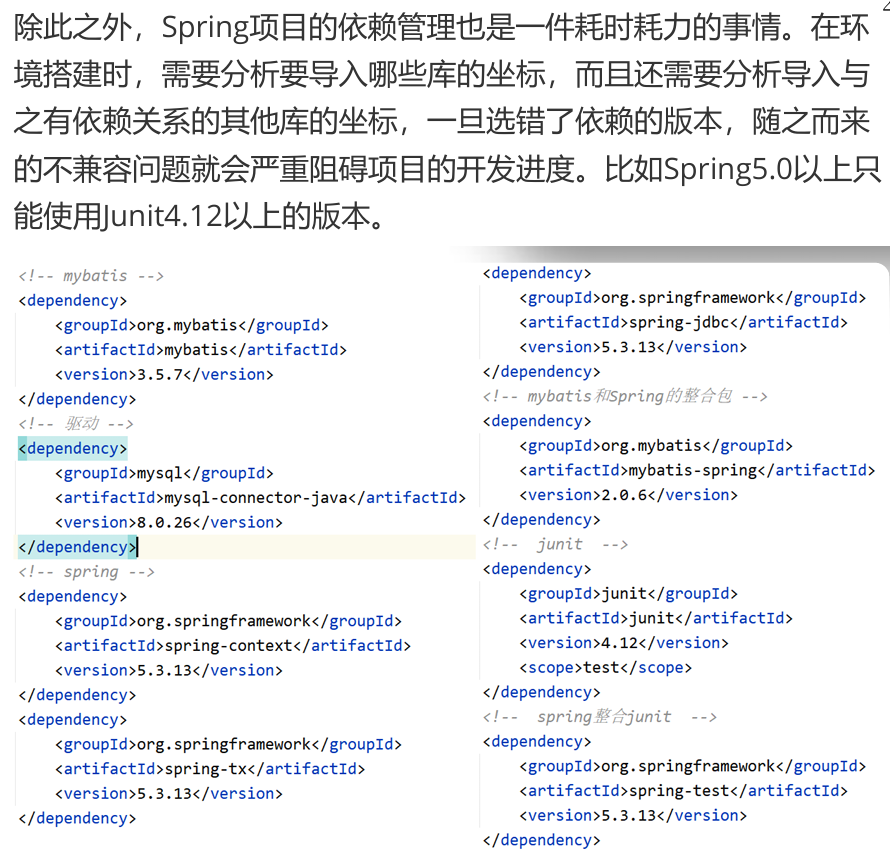Image resolution: width=890 pixels, height=863 pixels.
Task: Click the version "2.0.6" line
Action: click(x=628, y=495)
